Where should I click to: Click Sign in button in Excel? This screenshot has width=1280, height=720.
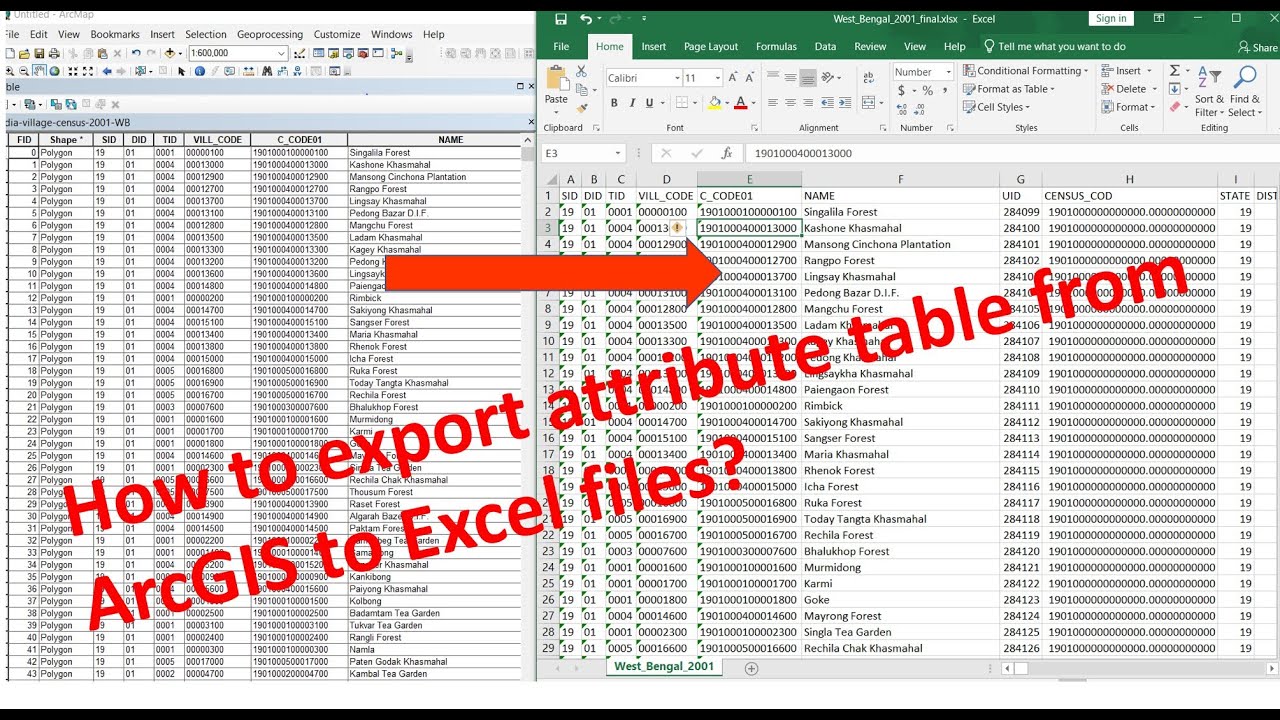[1111, 18]
